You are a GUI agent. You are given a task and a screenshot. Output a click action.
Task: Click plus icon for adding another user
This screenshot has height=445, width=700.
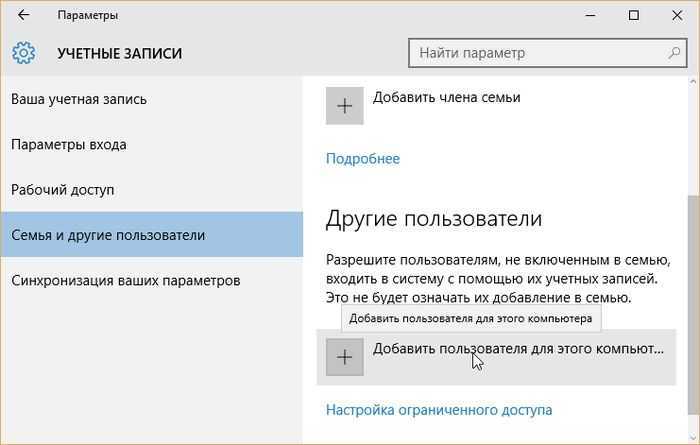click(x=344, y=357)
